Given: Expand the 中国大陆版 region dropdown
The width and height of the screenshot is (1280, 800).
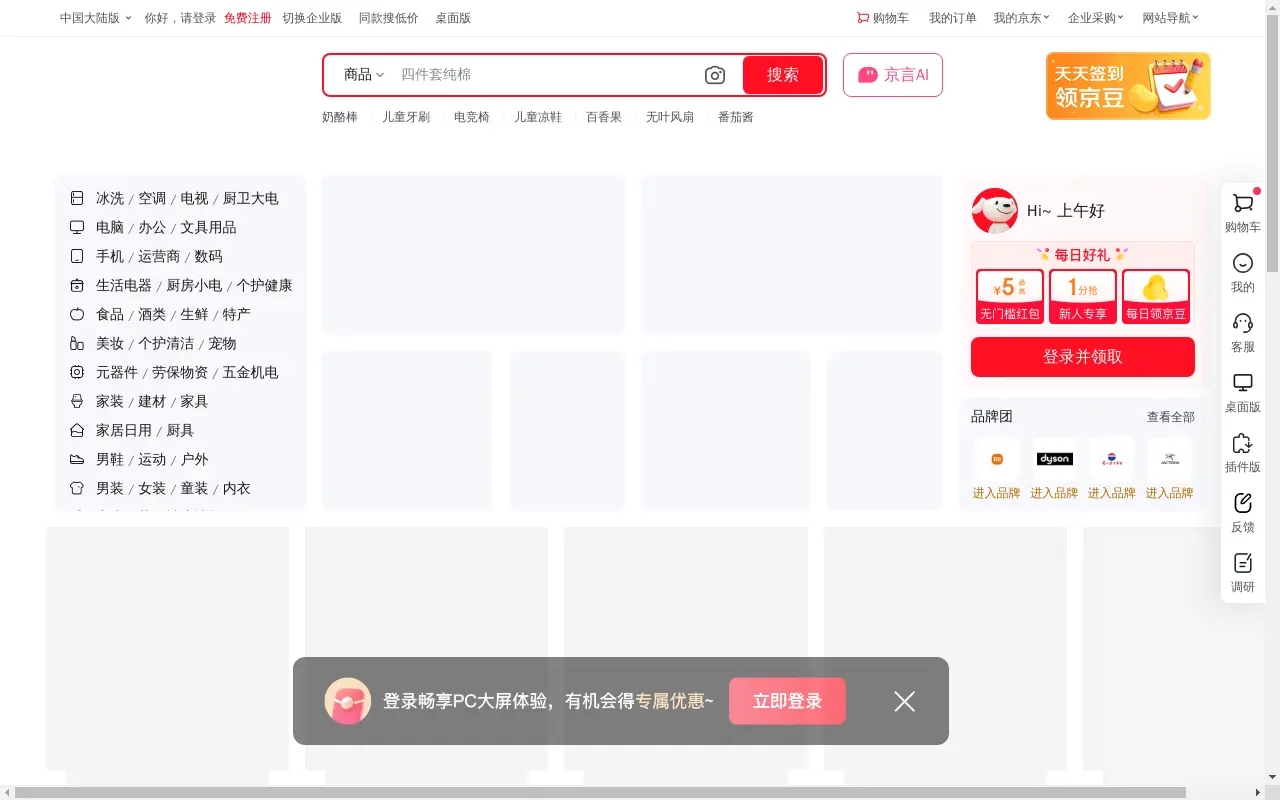Looking at the screenshot, I should click(95, 18).
